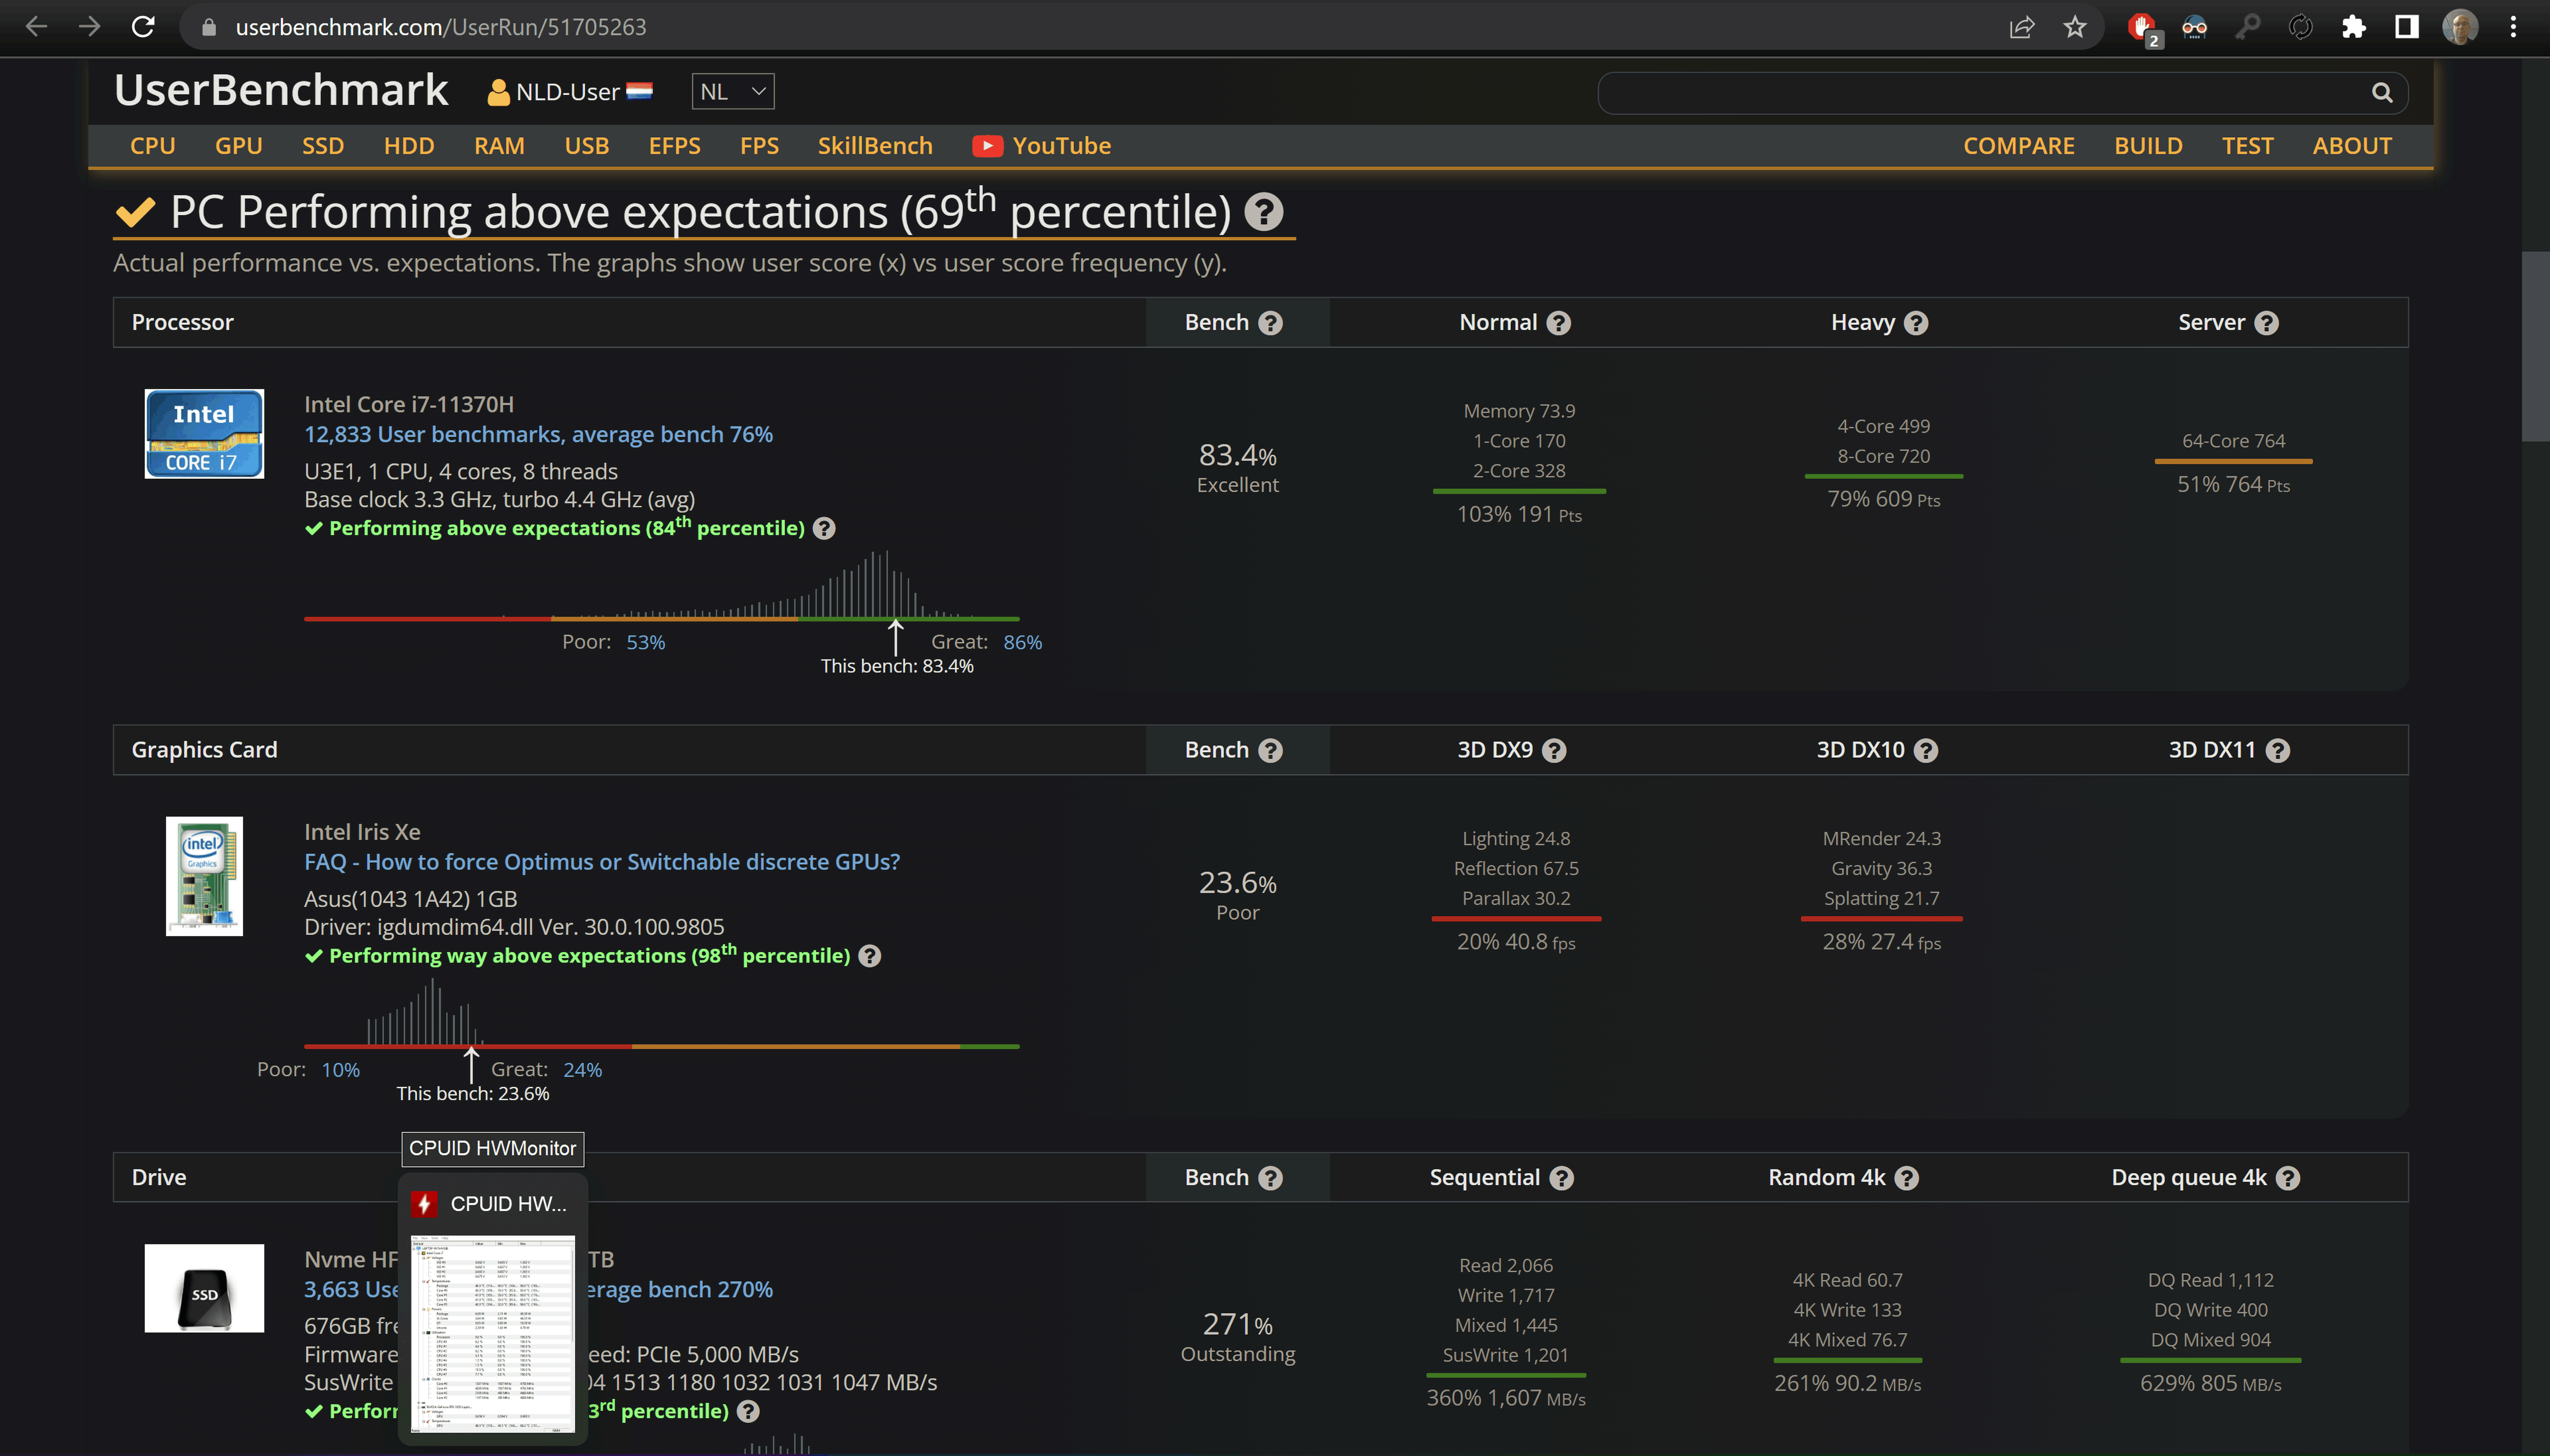Open 12,833 User benchmarks link

[x=538, y=434]
